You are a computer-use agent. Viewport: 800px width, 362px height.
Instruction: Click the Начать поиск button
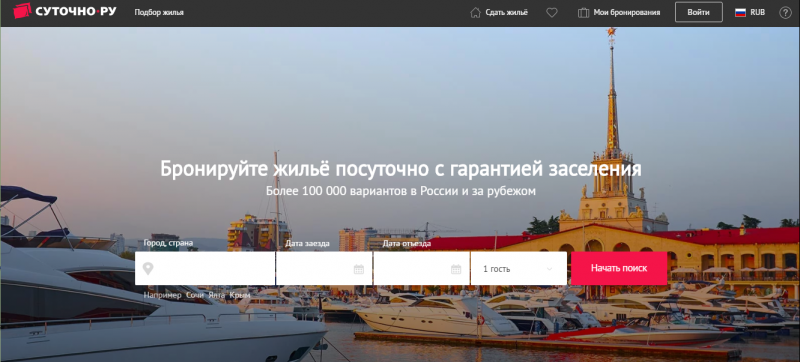pyautogui.click(x=619, y=268)
